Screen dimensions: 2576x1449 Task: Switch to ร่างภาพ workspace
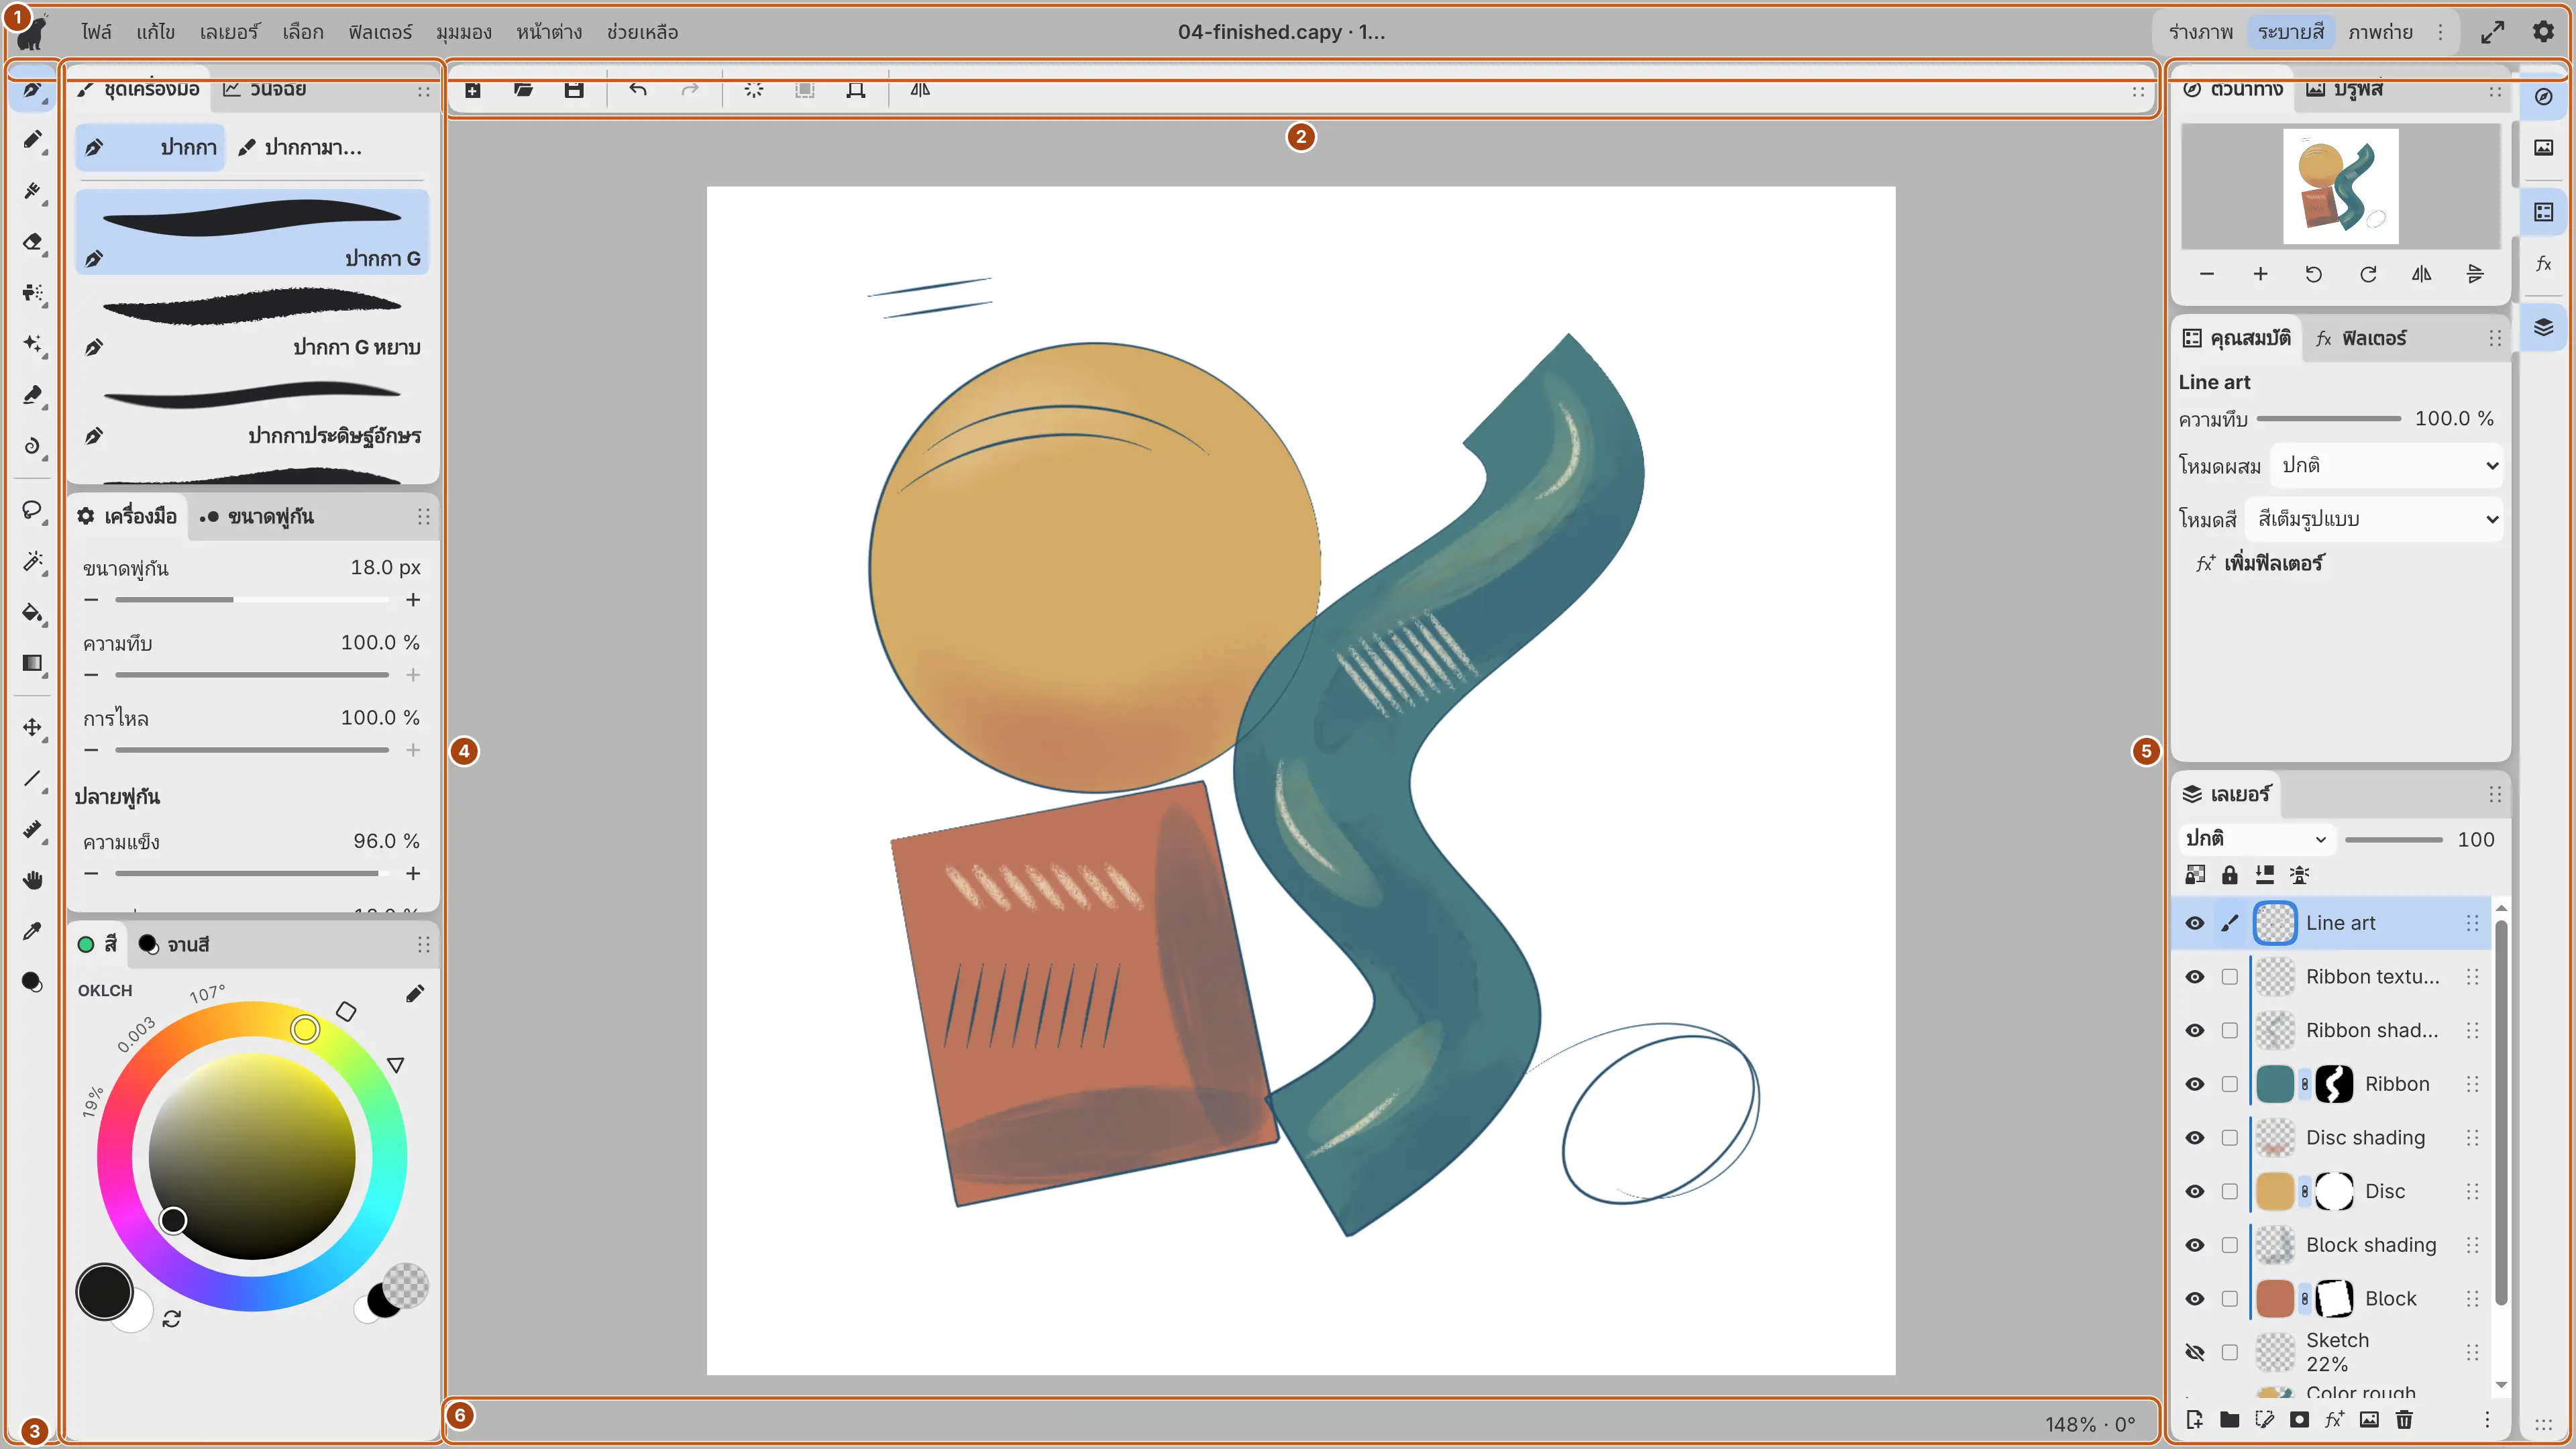pos(2201,32)
